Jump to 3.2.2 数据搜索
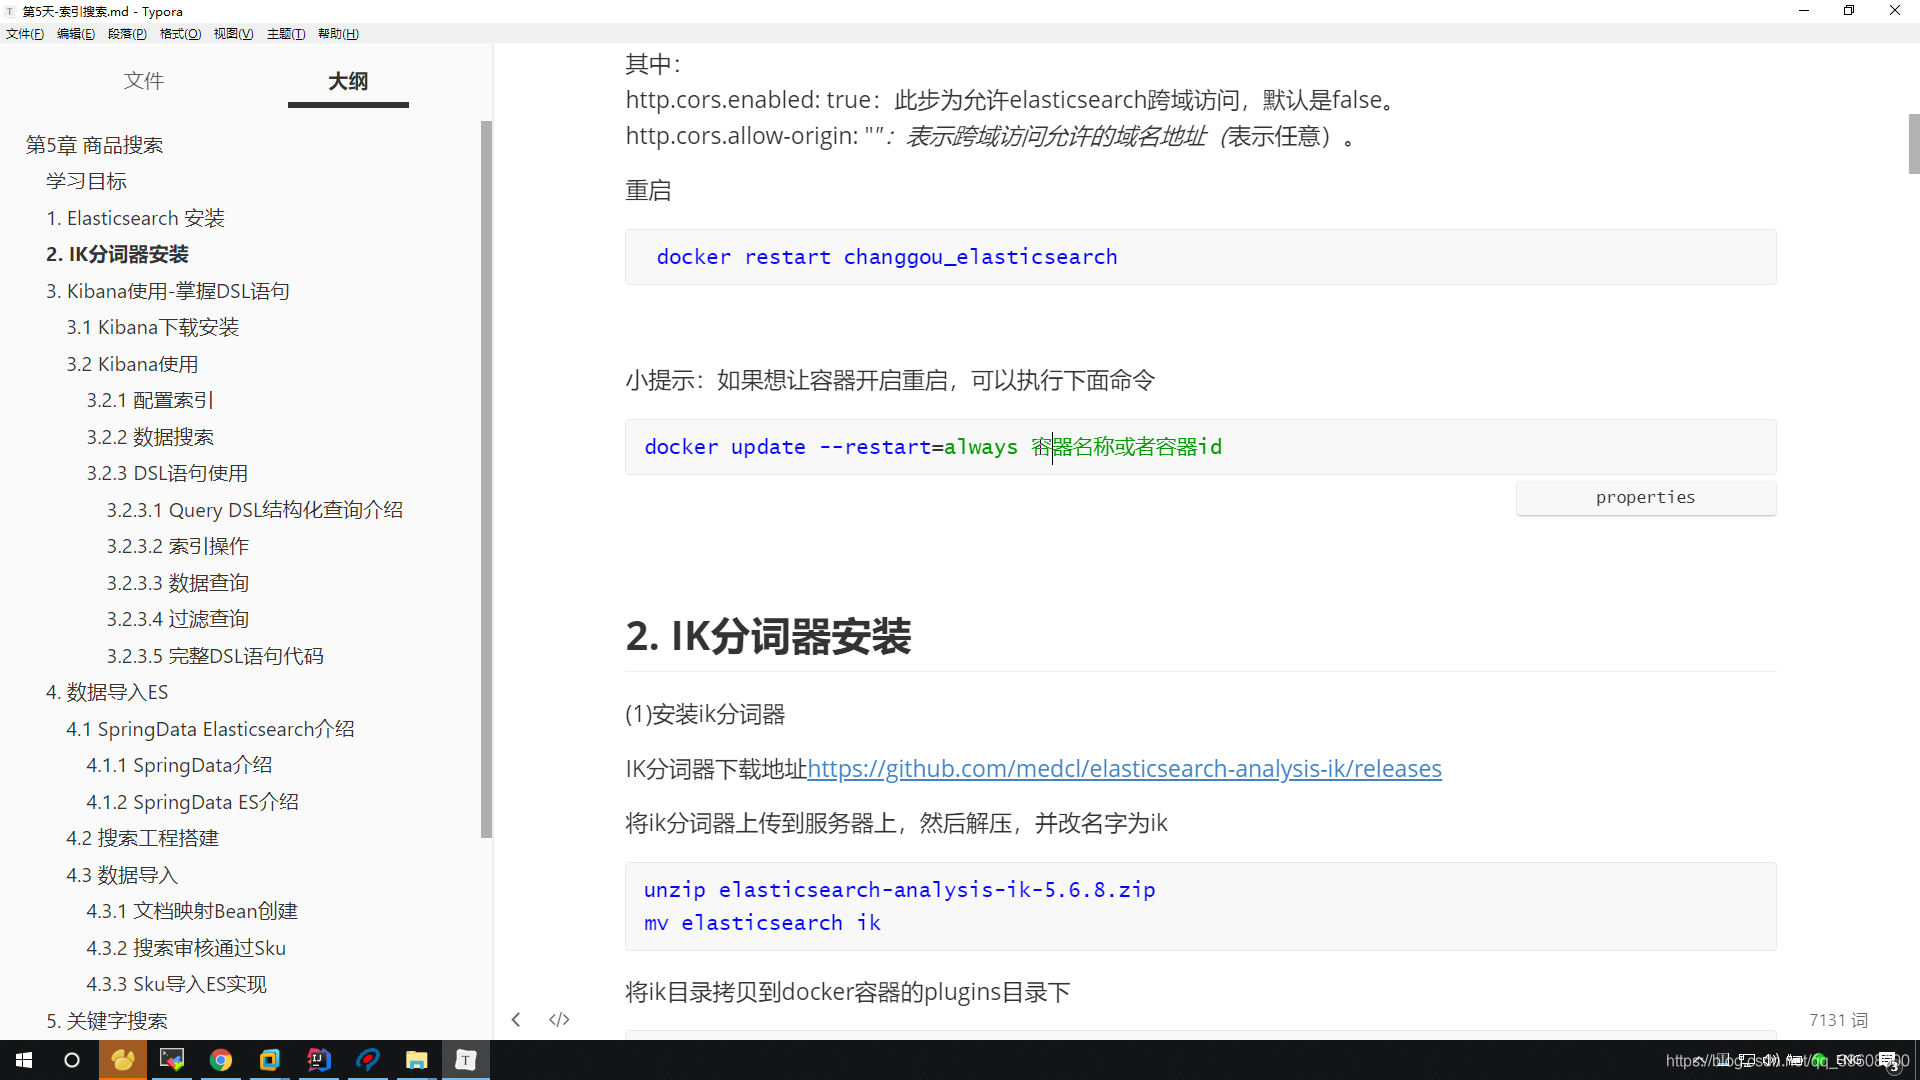Image resolution: width=1920 pixels, height=1080 pixels. click(150, 437)
